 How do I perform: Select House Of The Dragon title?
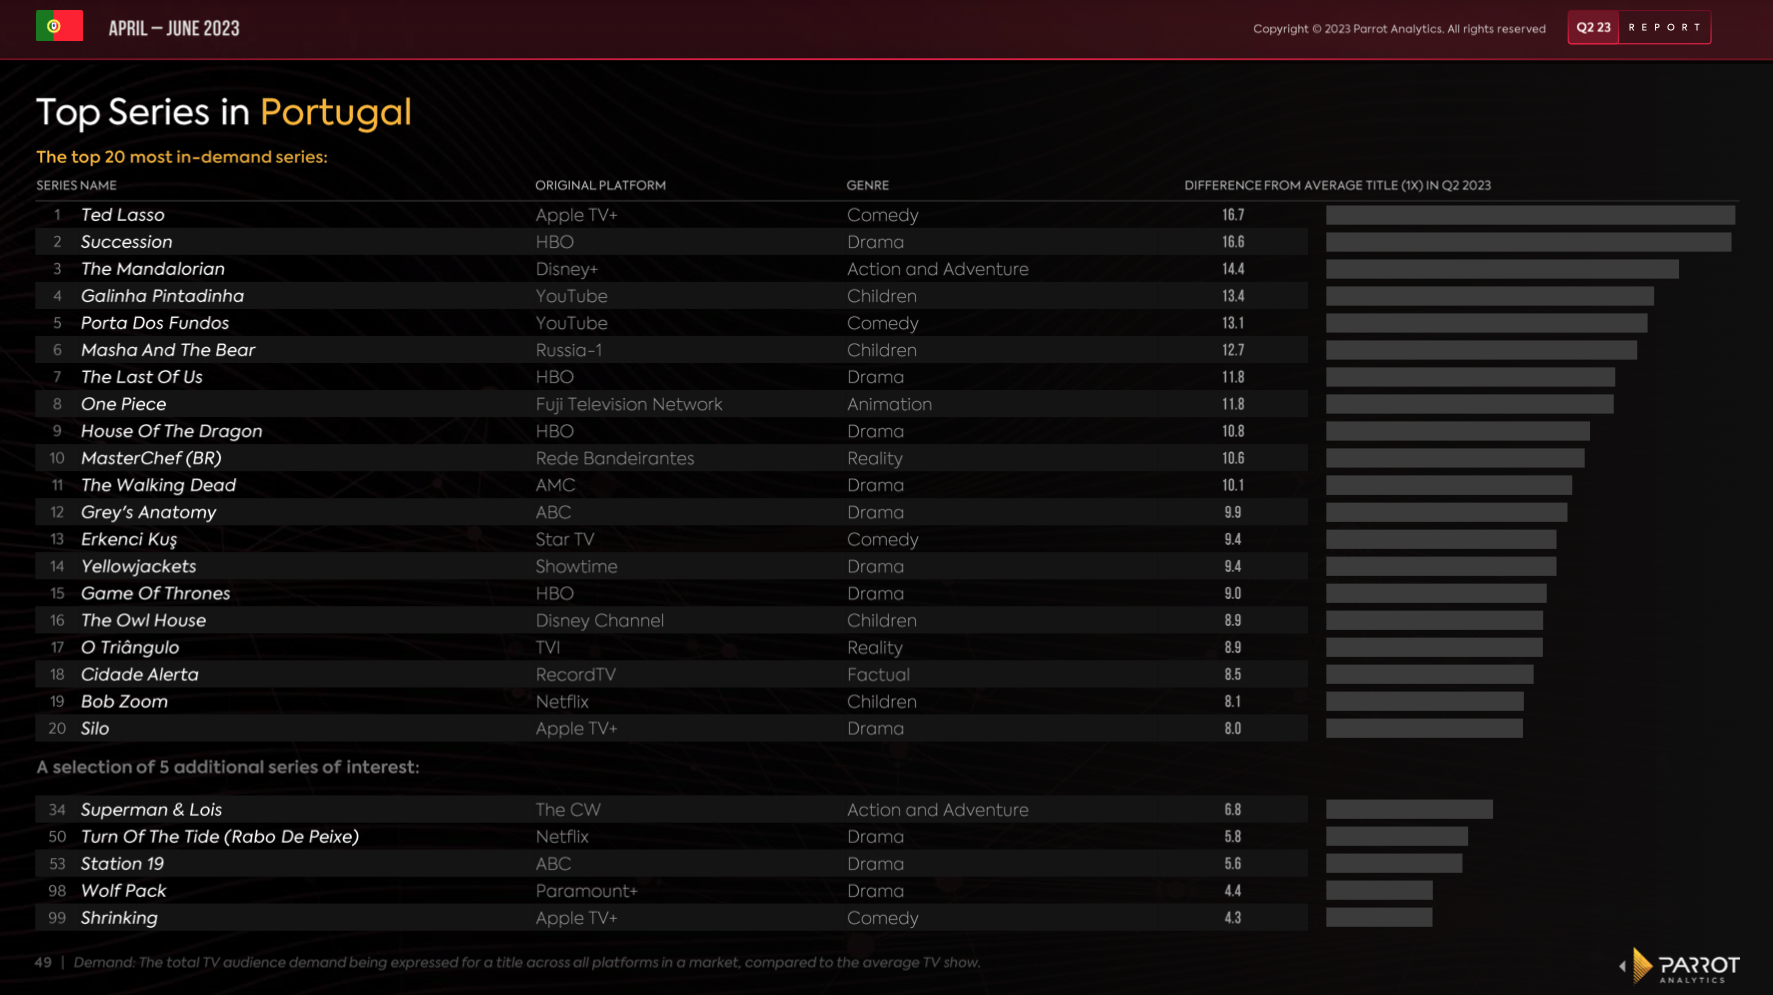[171, 431]
